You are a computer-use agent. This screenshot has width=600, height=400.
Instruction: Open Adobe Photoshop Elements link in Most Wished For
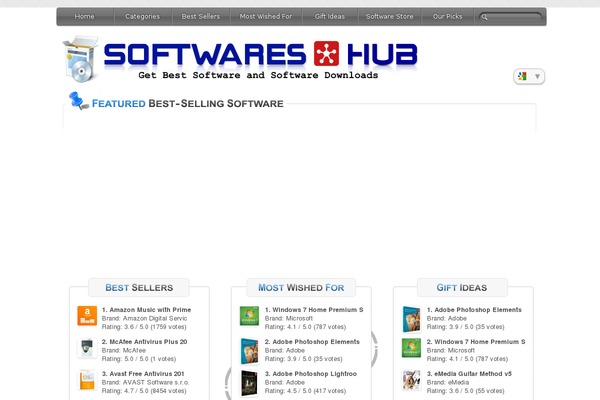coord(312,342)
